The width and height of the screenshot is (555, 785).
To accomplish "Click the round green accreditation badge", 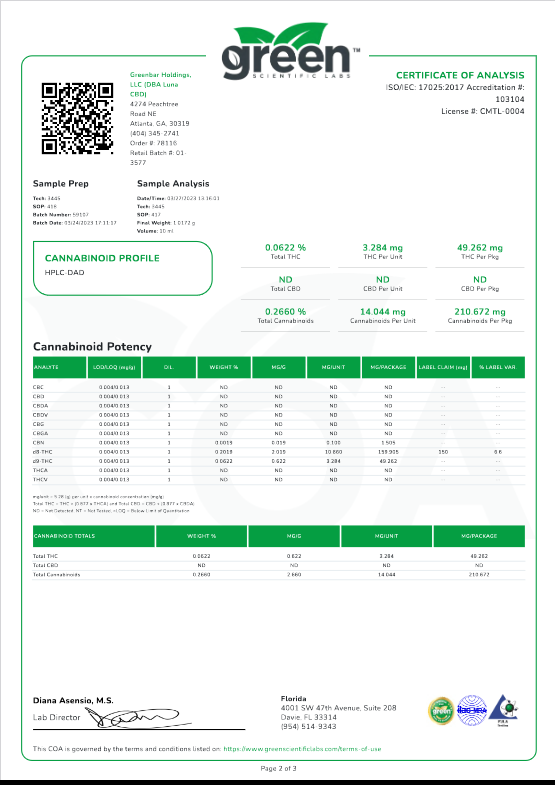I will click(x=441, y=710).
